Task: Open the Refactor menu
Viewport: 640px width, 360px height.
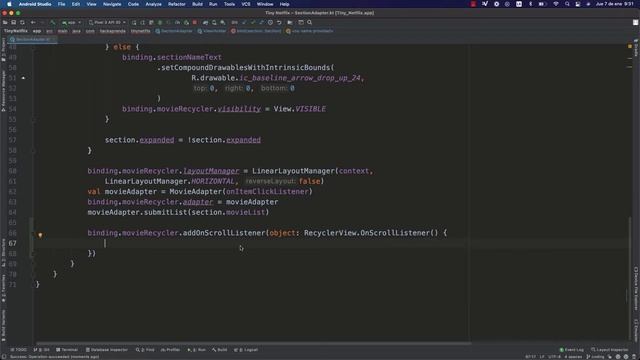Action: pos(177,4)
